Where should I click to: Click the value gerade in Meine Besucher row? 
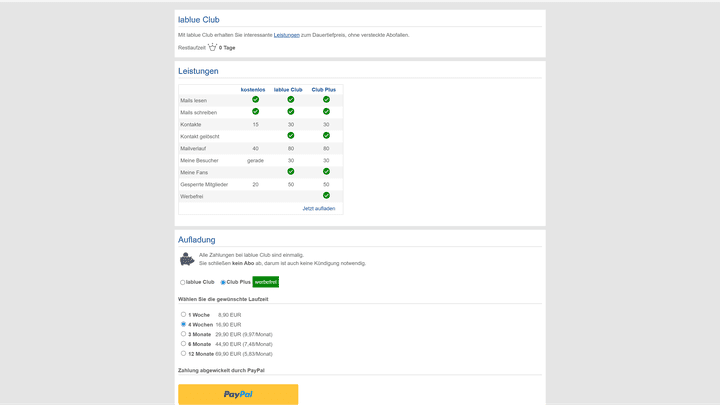255,160
